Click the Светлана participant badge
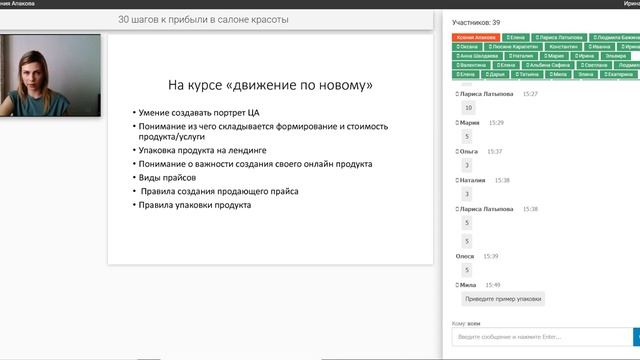This screenshot has height=360, width=640. tap(594, 65)
